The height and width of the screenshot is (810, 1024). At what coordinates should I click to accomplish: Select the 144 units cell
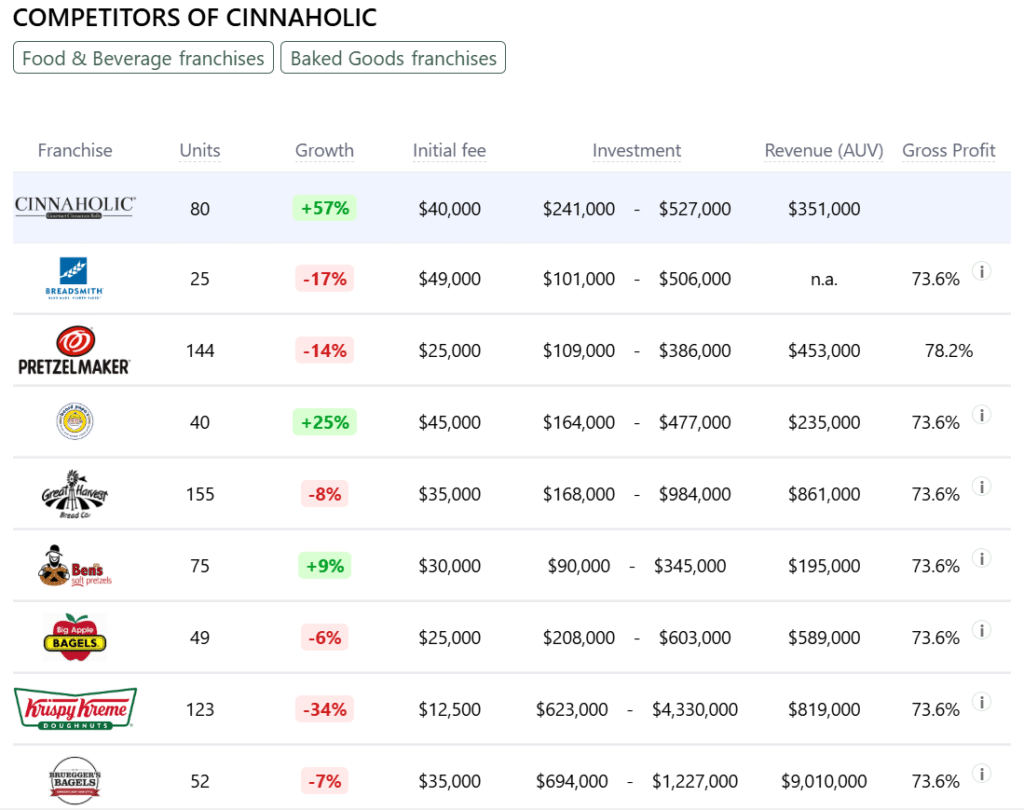[200, 351]
